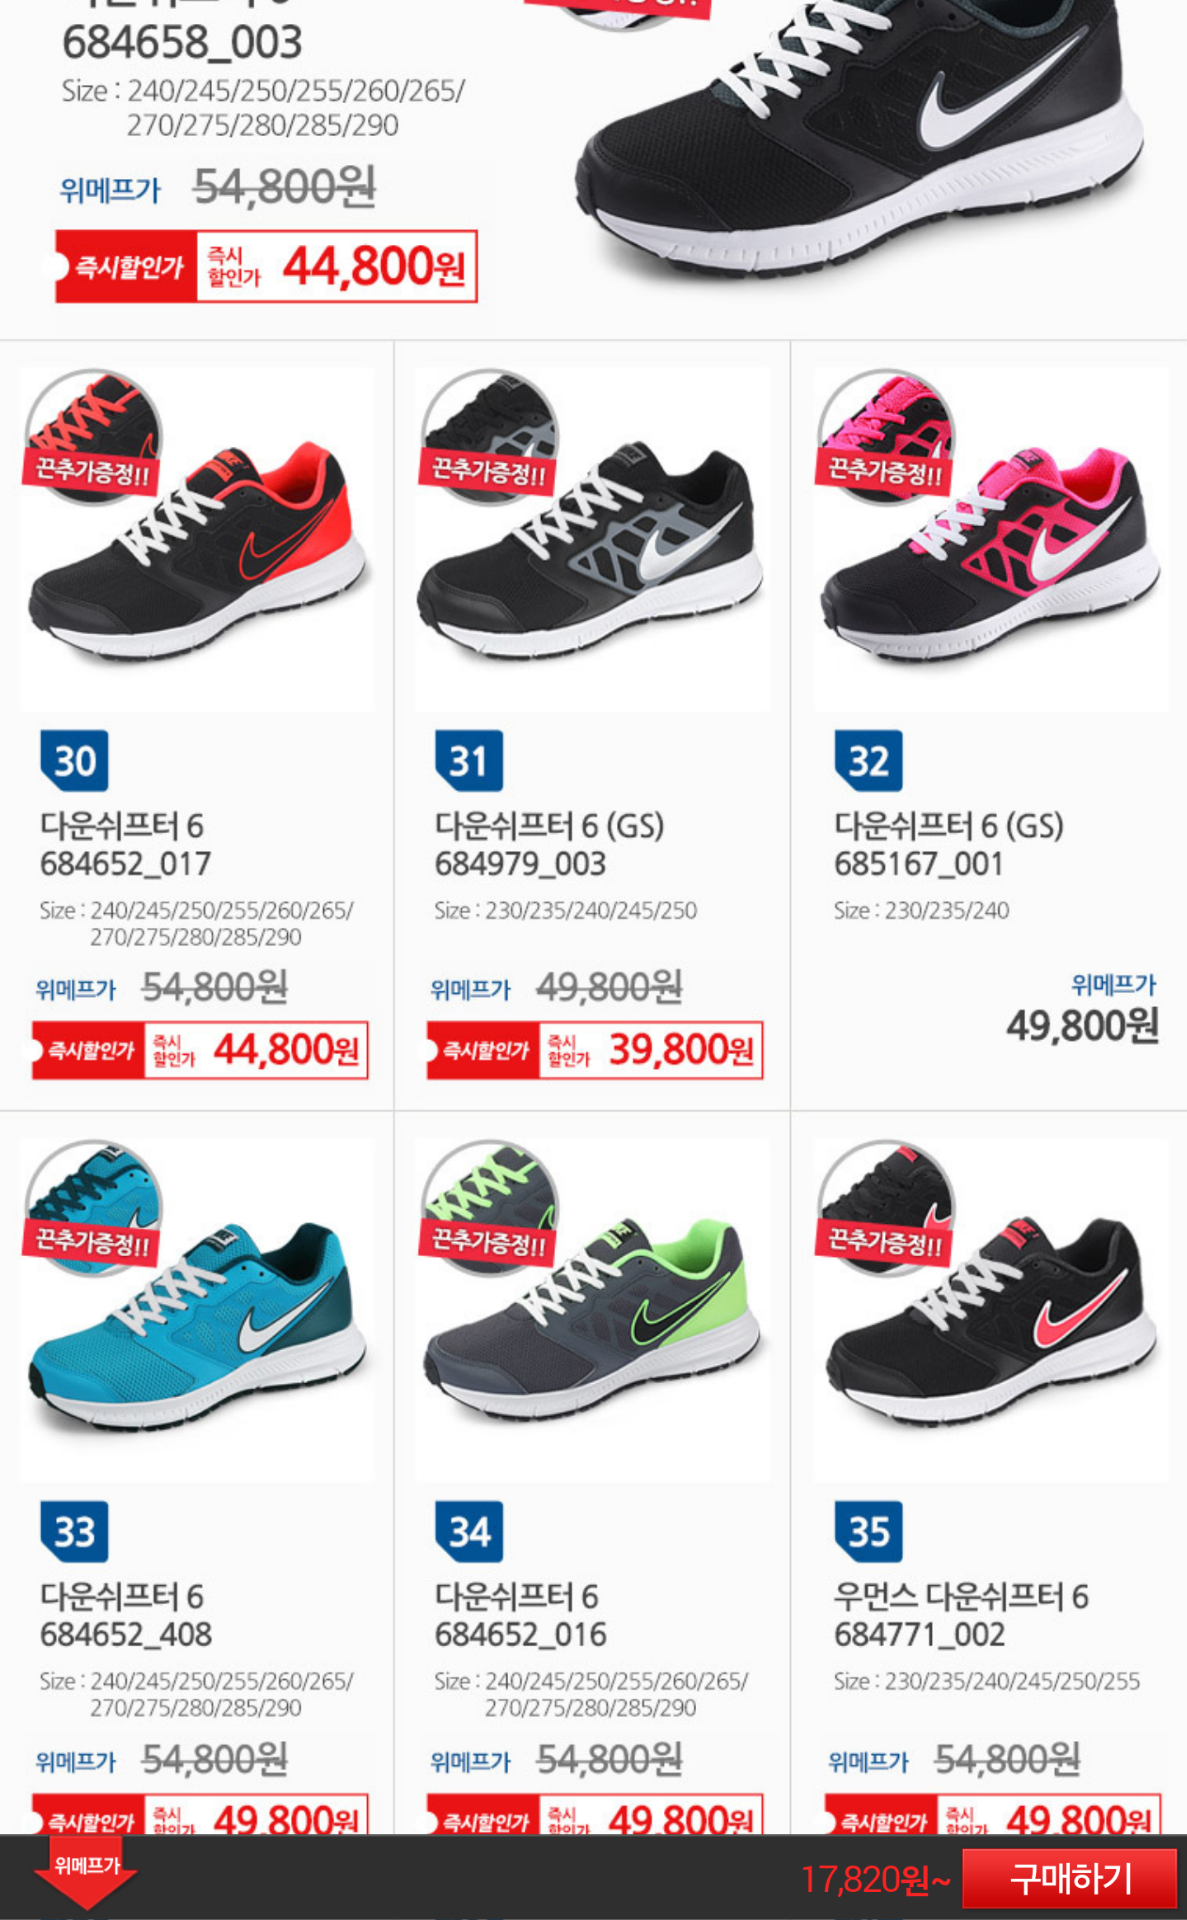
Task: Tap product title 다운쉬프터 6 684652_017
Action: click(126, 845)
